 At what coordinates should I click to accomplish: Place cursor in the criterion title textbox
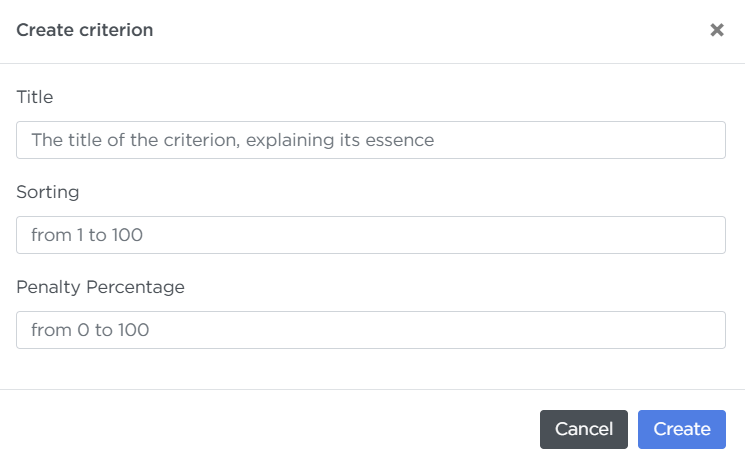point(370,140)
